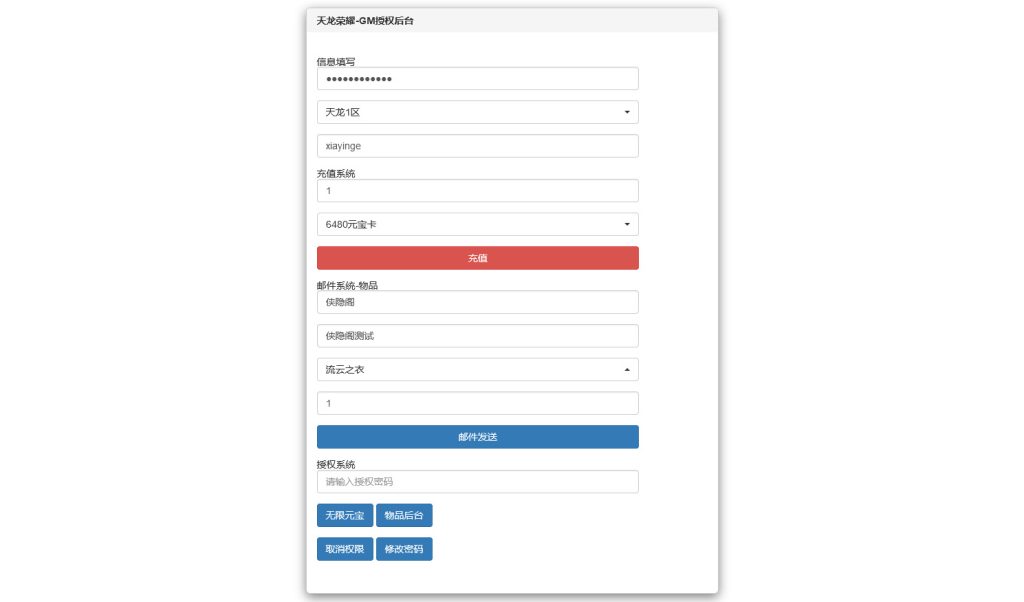Open the 物品后台 item backend button
This screenshot has height=602, width=1024.
tap(404, 515)
